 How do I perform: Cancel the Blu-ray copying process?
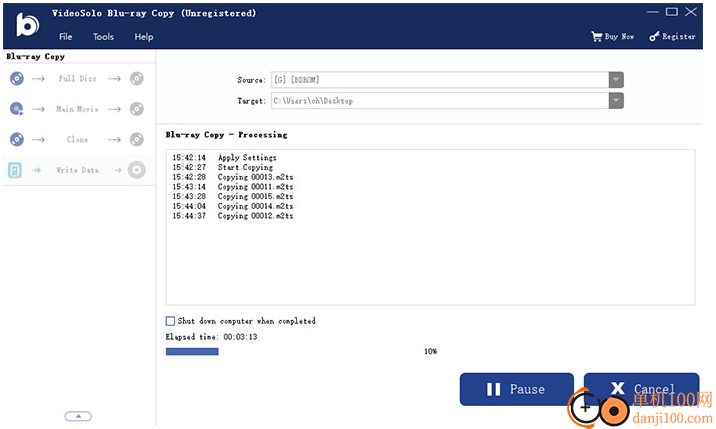point(641,389)
